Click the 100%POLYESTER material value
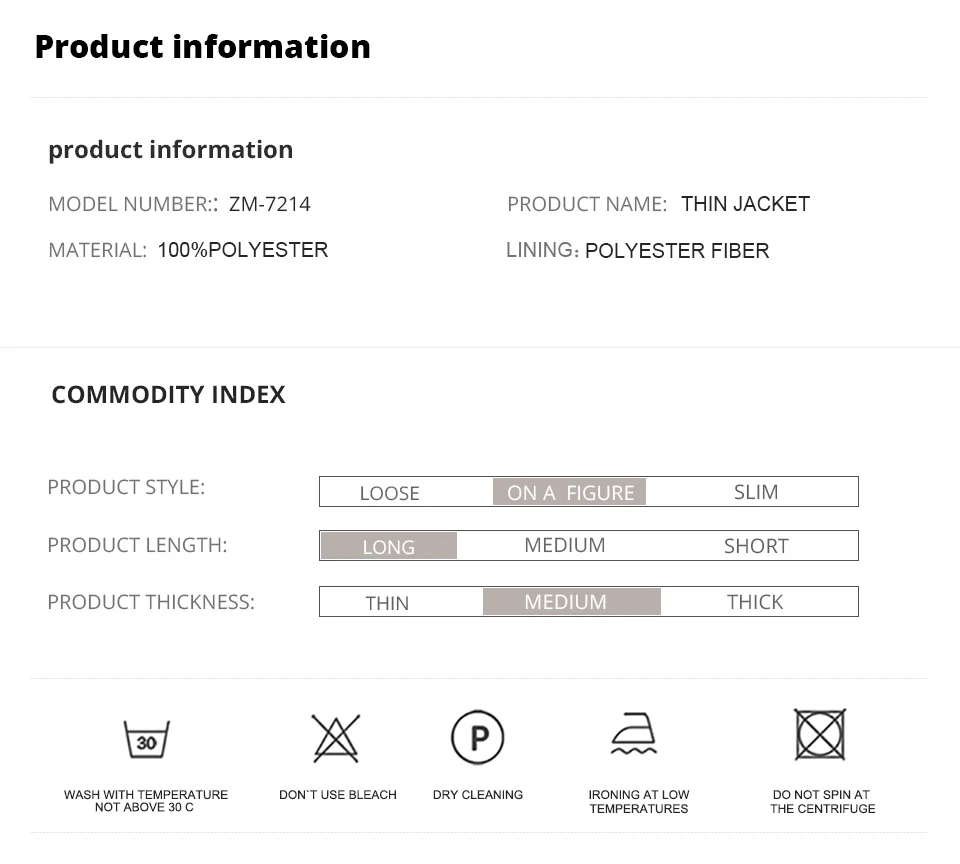The height and width of the screenshot is (864, 960). pyautogui.click(x=242, y=250)
